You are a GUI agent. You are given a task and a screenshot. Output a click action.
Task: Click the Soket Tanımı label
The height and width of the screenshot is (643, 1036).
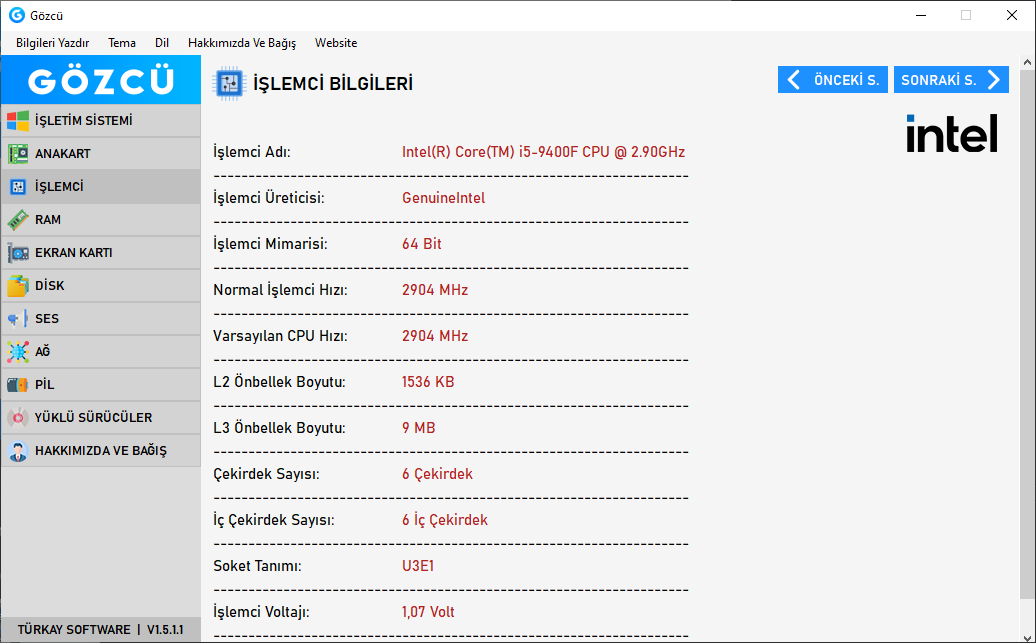[x=257, y=566]
